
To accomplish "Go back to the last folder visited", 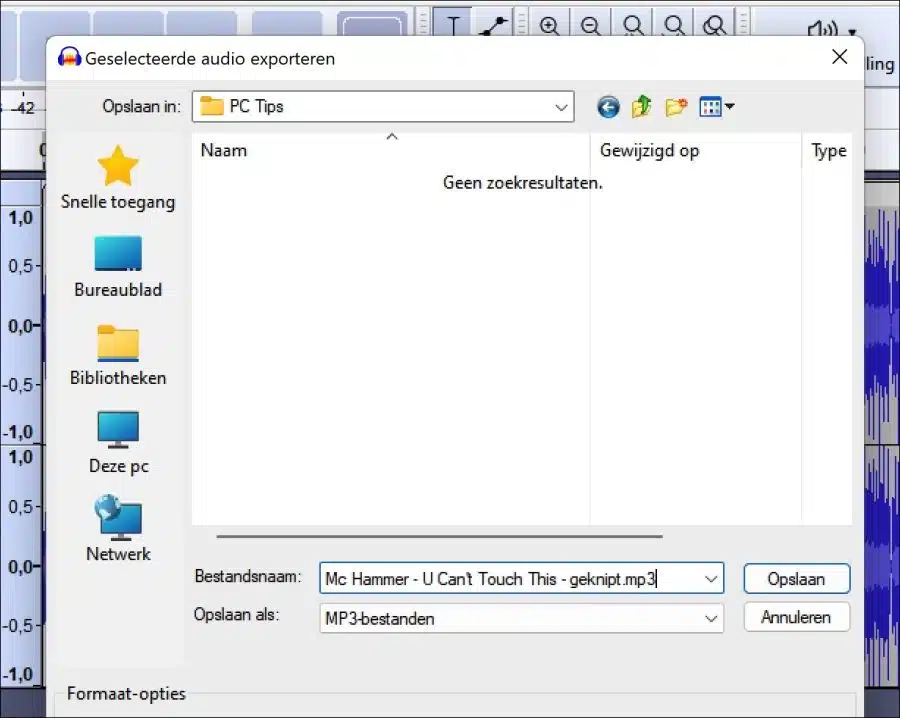I will 608,107.
